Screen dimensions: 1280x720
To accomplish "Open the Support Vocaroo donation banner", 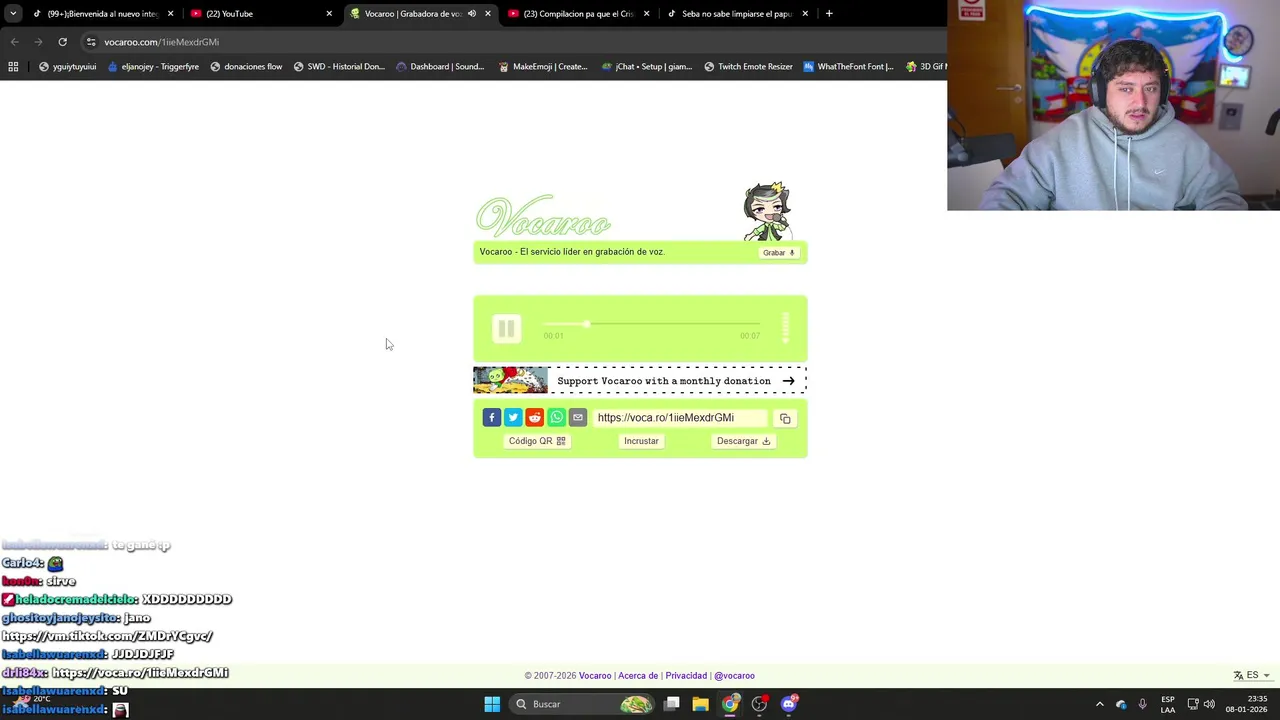I will coord(640,380).
